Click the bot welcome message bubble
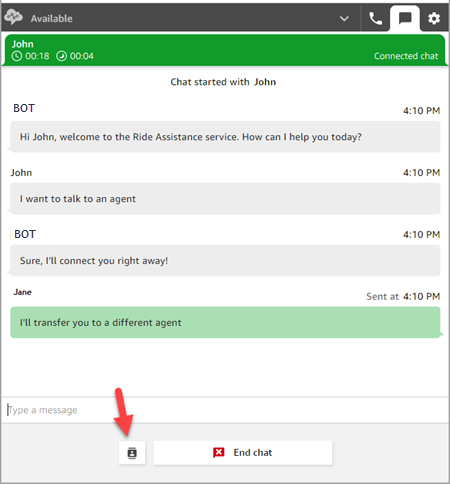The height and width of the screenshot is (484, 450). 225,137
